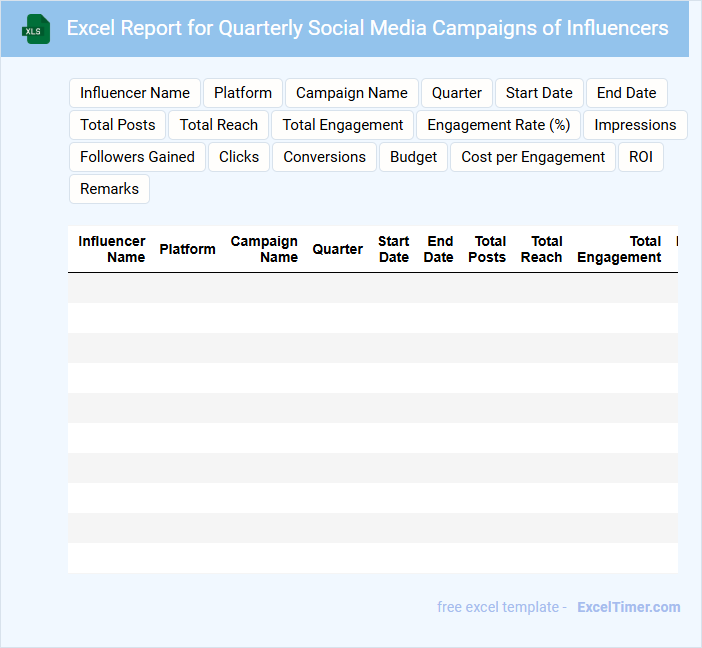The width and height of the screenshot is (702, 648).
Task: Open the ExcelTimer.com link
Action: tap(629, 607)
